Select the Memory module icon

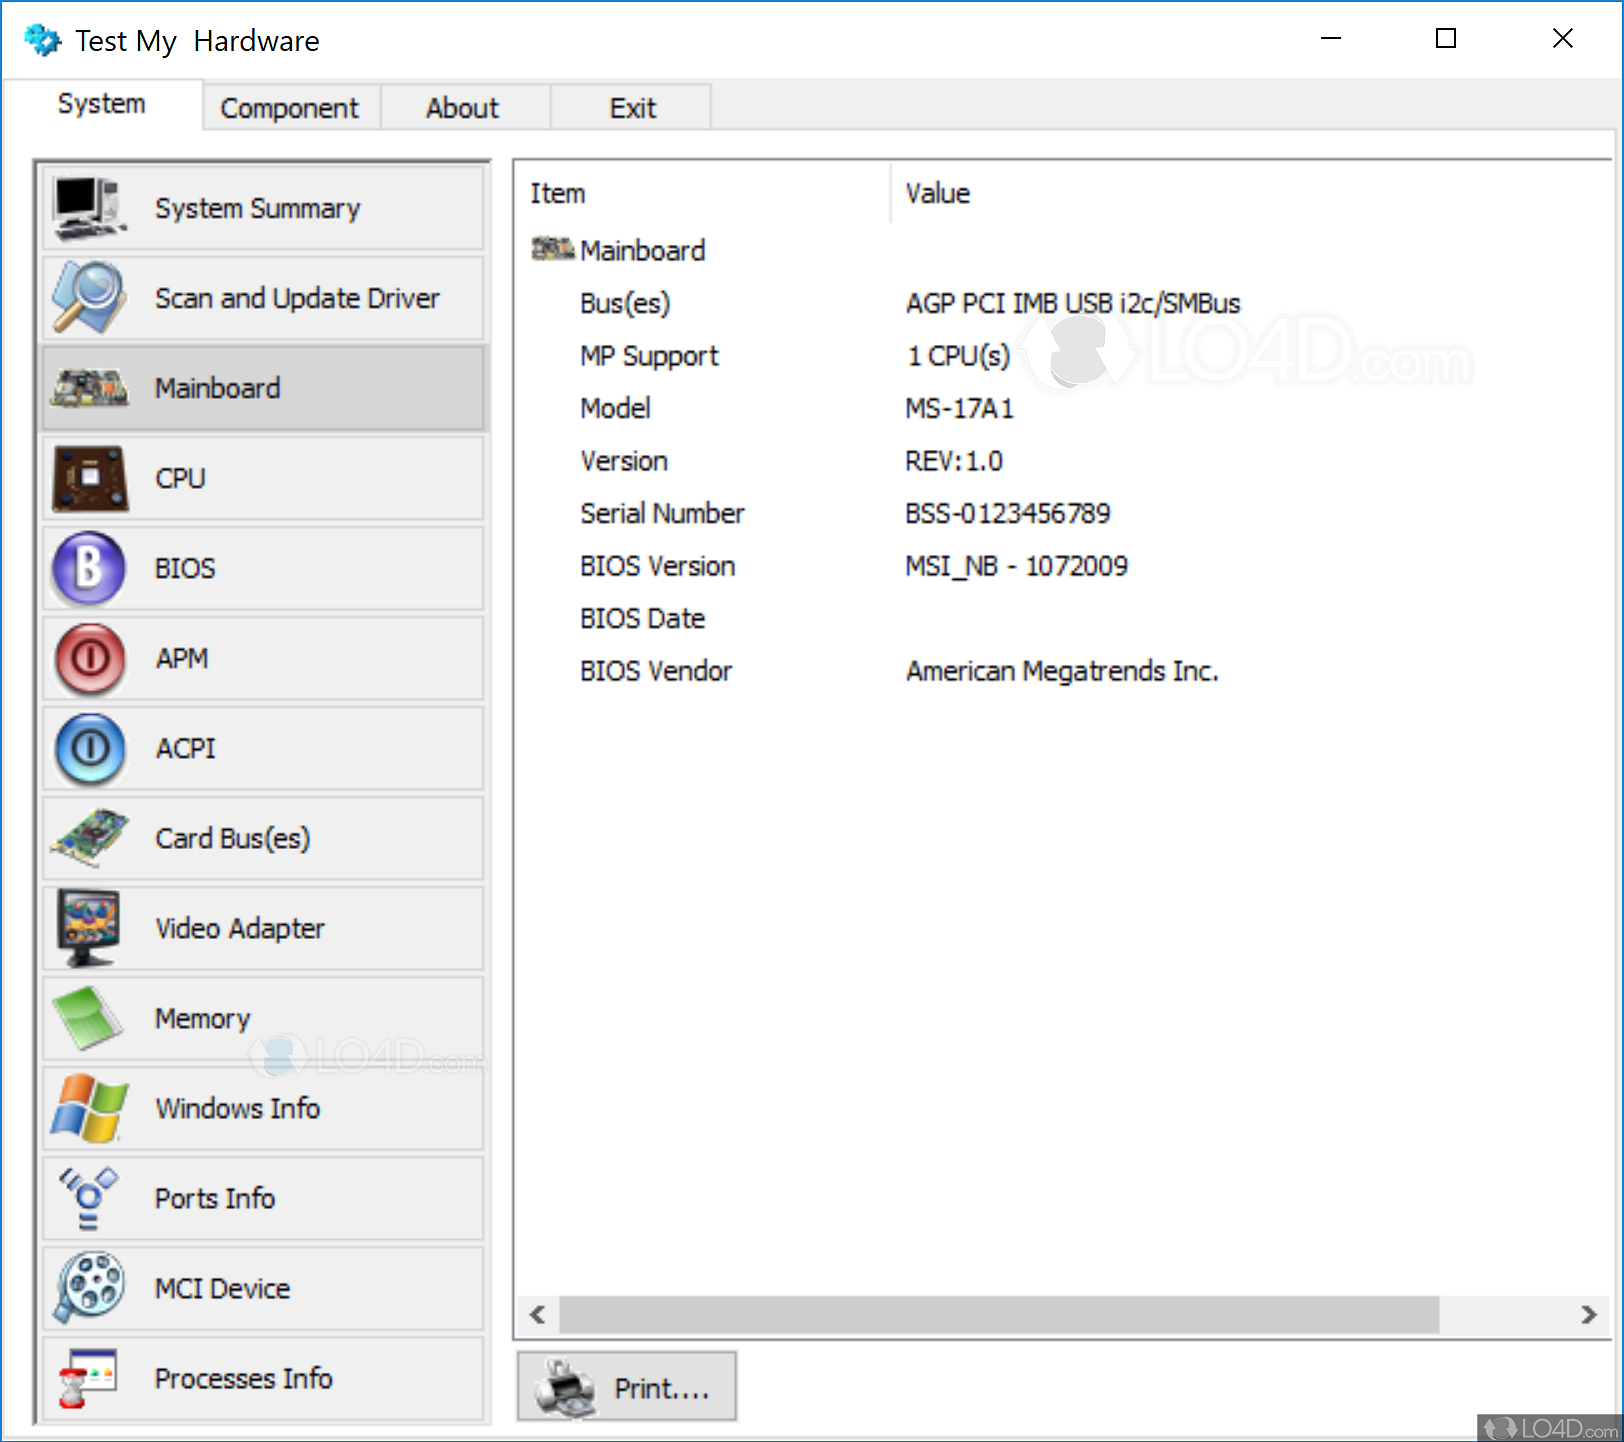pyautogui.click(x=90, y=1017)
